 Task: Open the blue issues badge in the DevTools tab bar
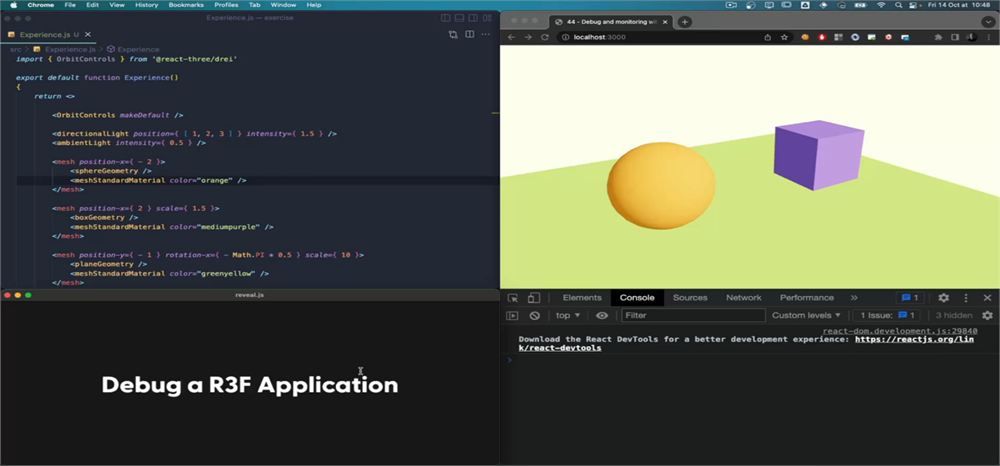click(x=910, y=298)
